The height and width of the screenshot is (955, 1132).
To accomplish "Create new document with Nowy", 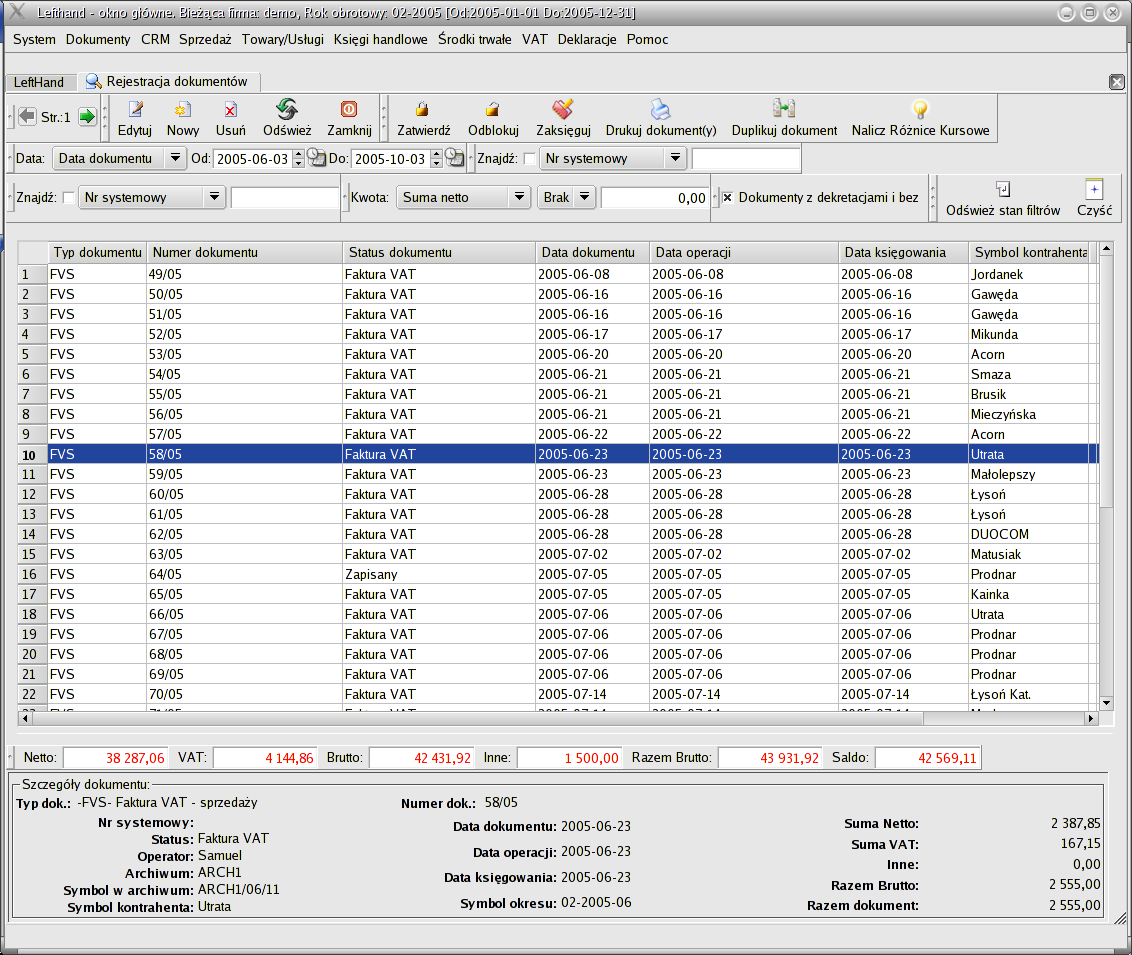I will (183, 119).
